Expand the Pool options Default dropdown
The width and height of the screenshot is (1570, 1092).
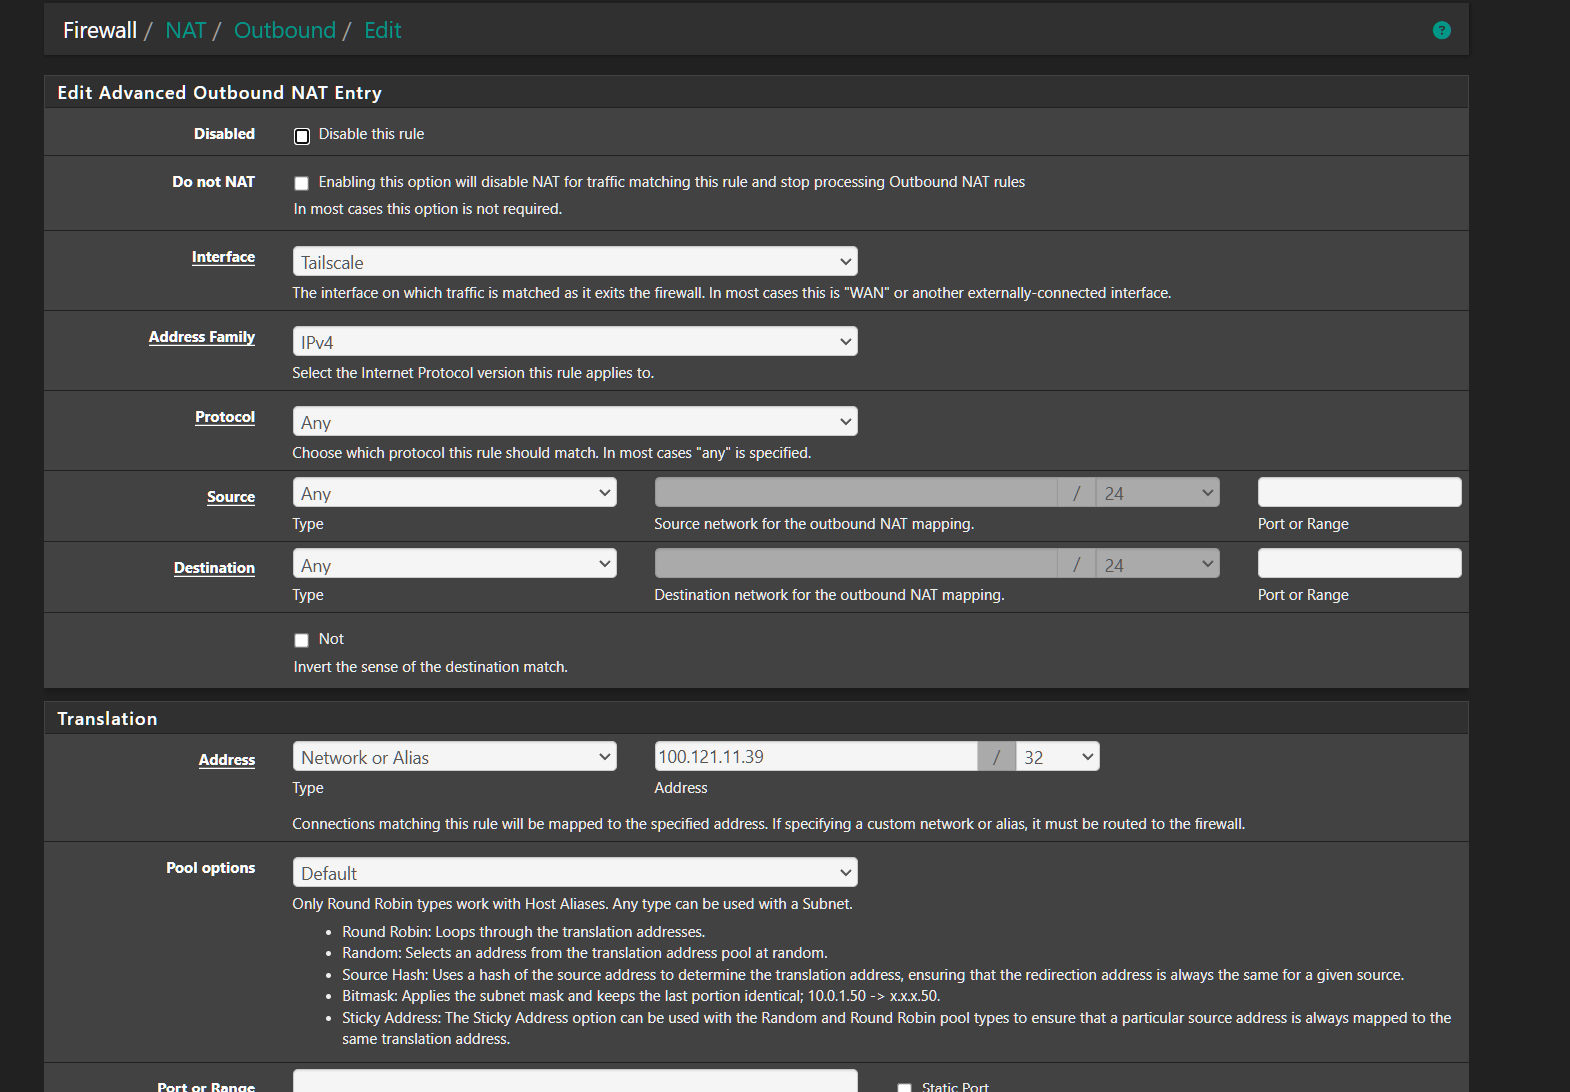tap(575, 873)
